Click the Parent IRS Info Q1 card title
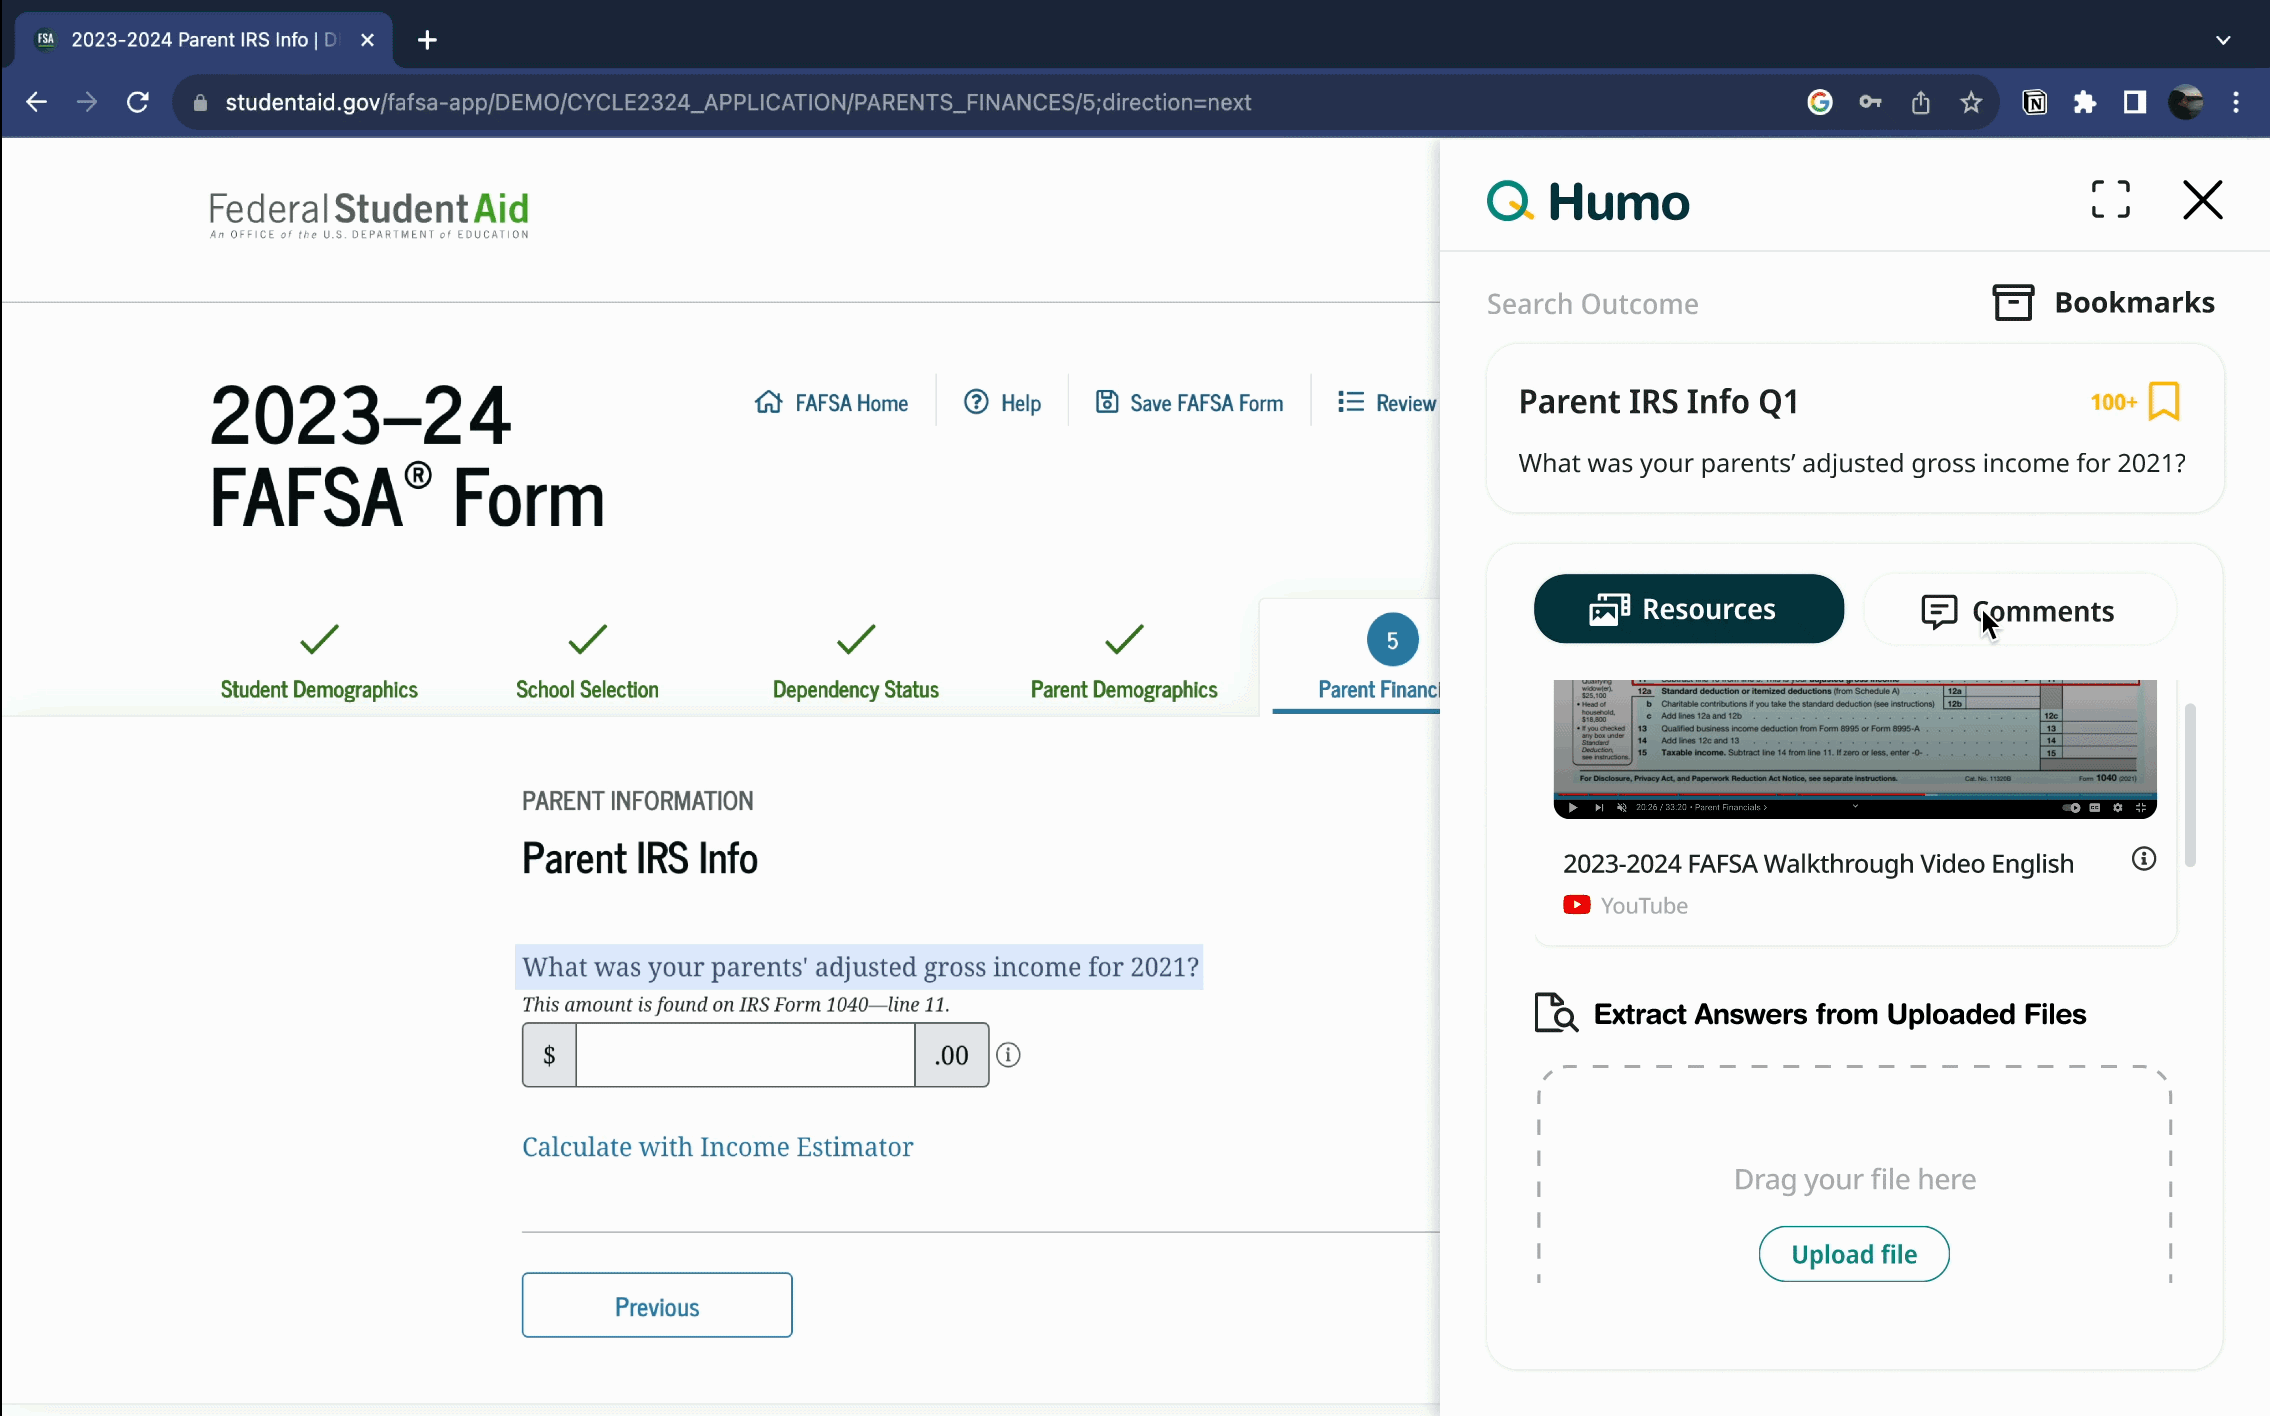Image resolution: width=2270 pixels, height=1416 pixels. pos(1658,402)
